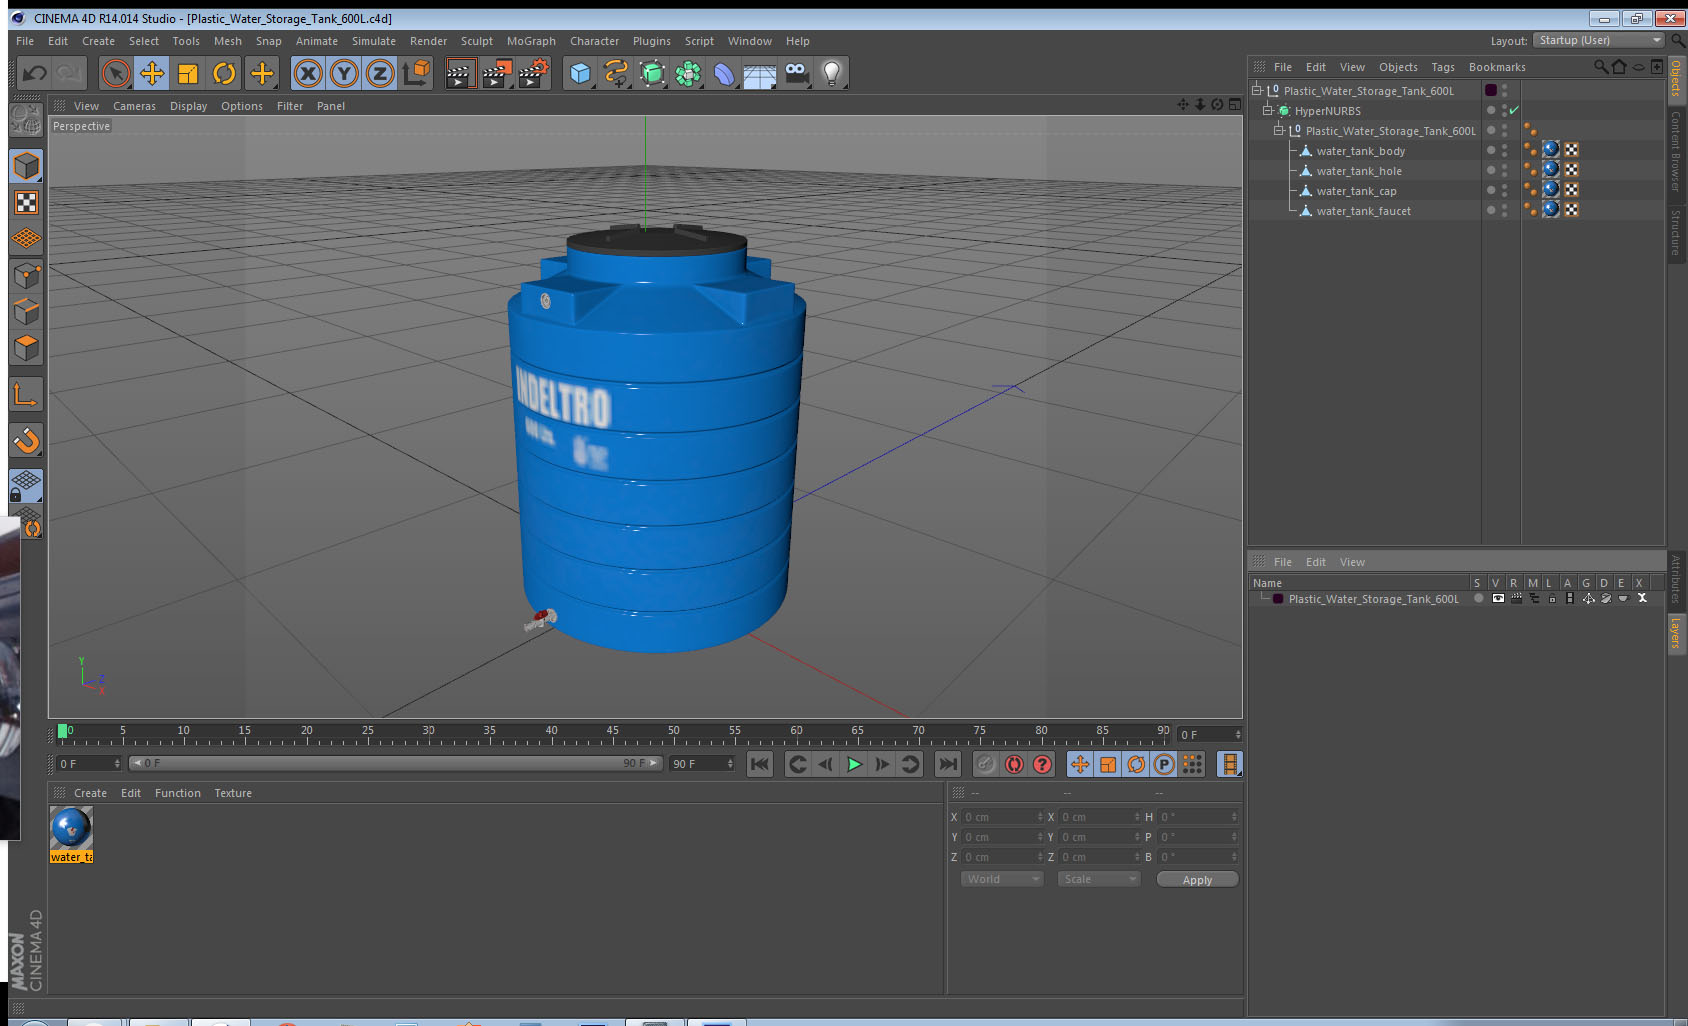Select water_tank_cap object in tree
Screen dimensions: 1688x1026
tap(1356, 191)
